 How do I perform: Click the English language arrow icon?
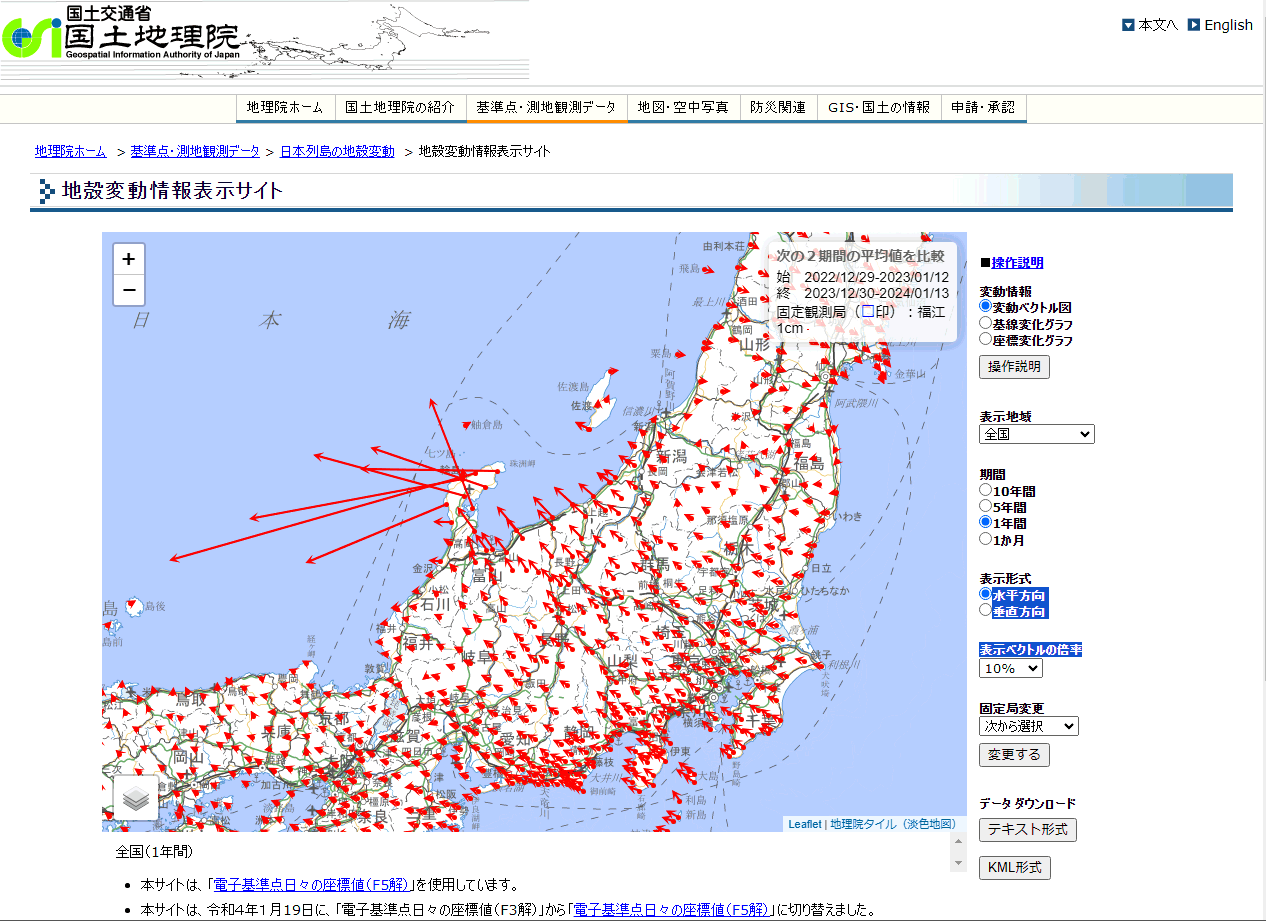pyautogui.click(x=1193, y=25)
